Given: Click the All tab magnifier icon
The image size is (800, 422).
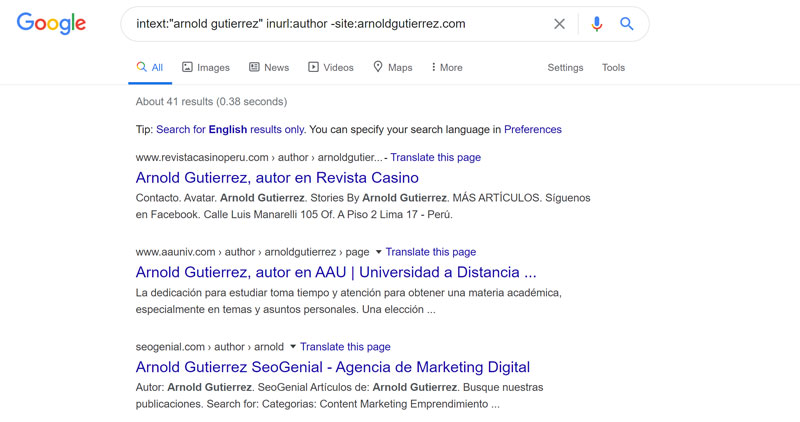Looking at the screenshot, I should pyautogui.click(x=141, y=67).
